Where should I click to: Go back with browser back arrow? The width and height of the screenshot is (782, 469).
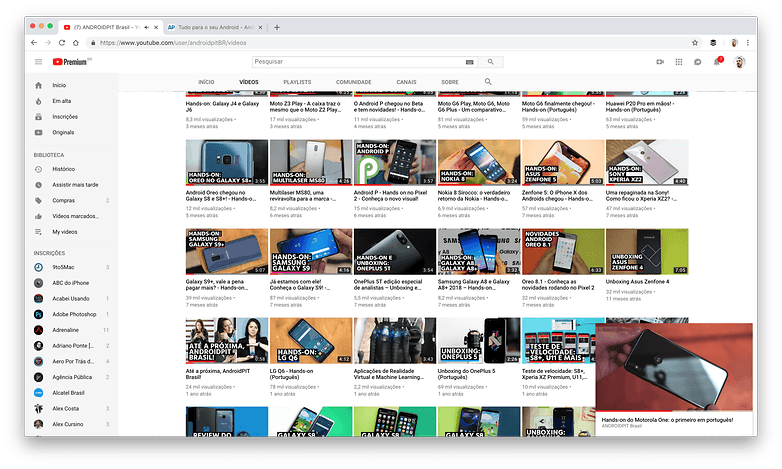point(34,43)
